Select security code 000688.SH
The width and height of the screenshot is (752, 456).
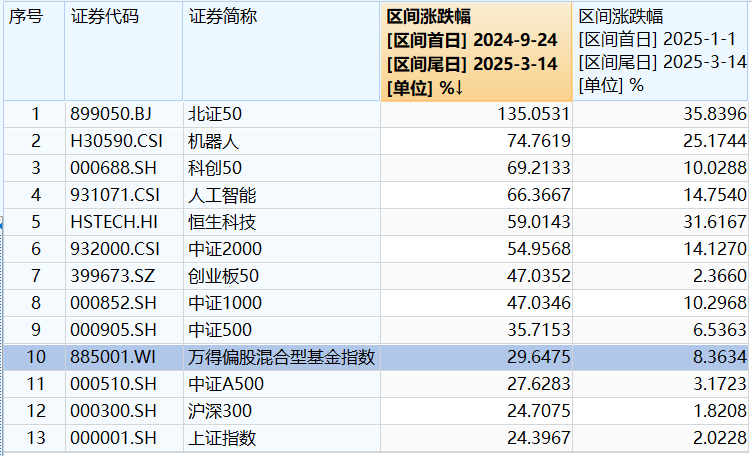(113, 168)
